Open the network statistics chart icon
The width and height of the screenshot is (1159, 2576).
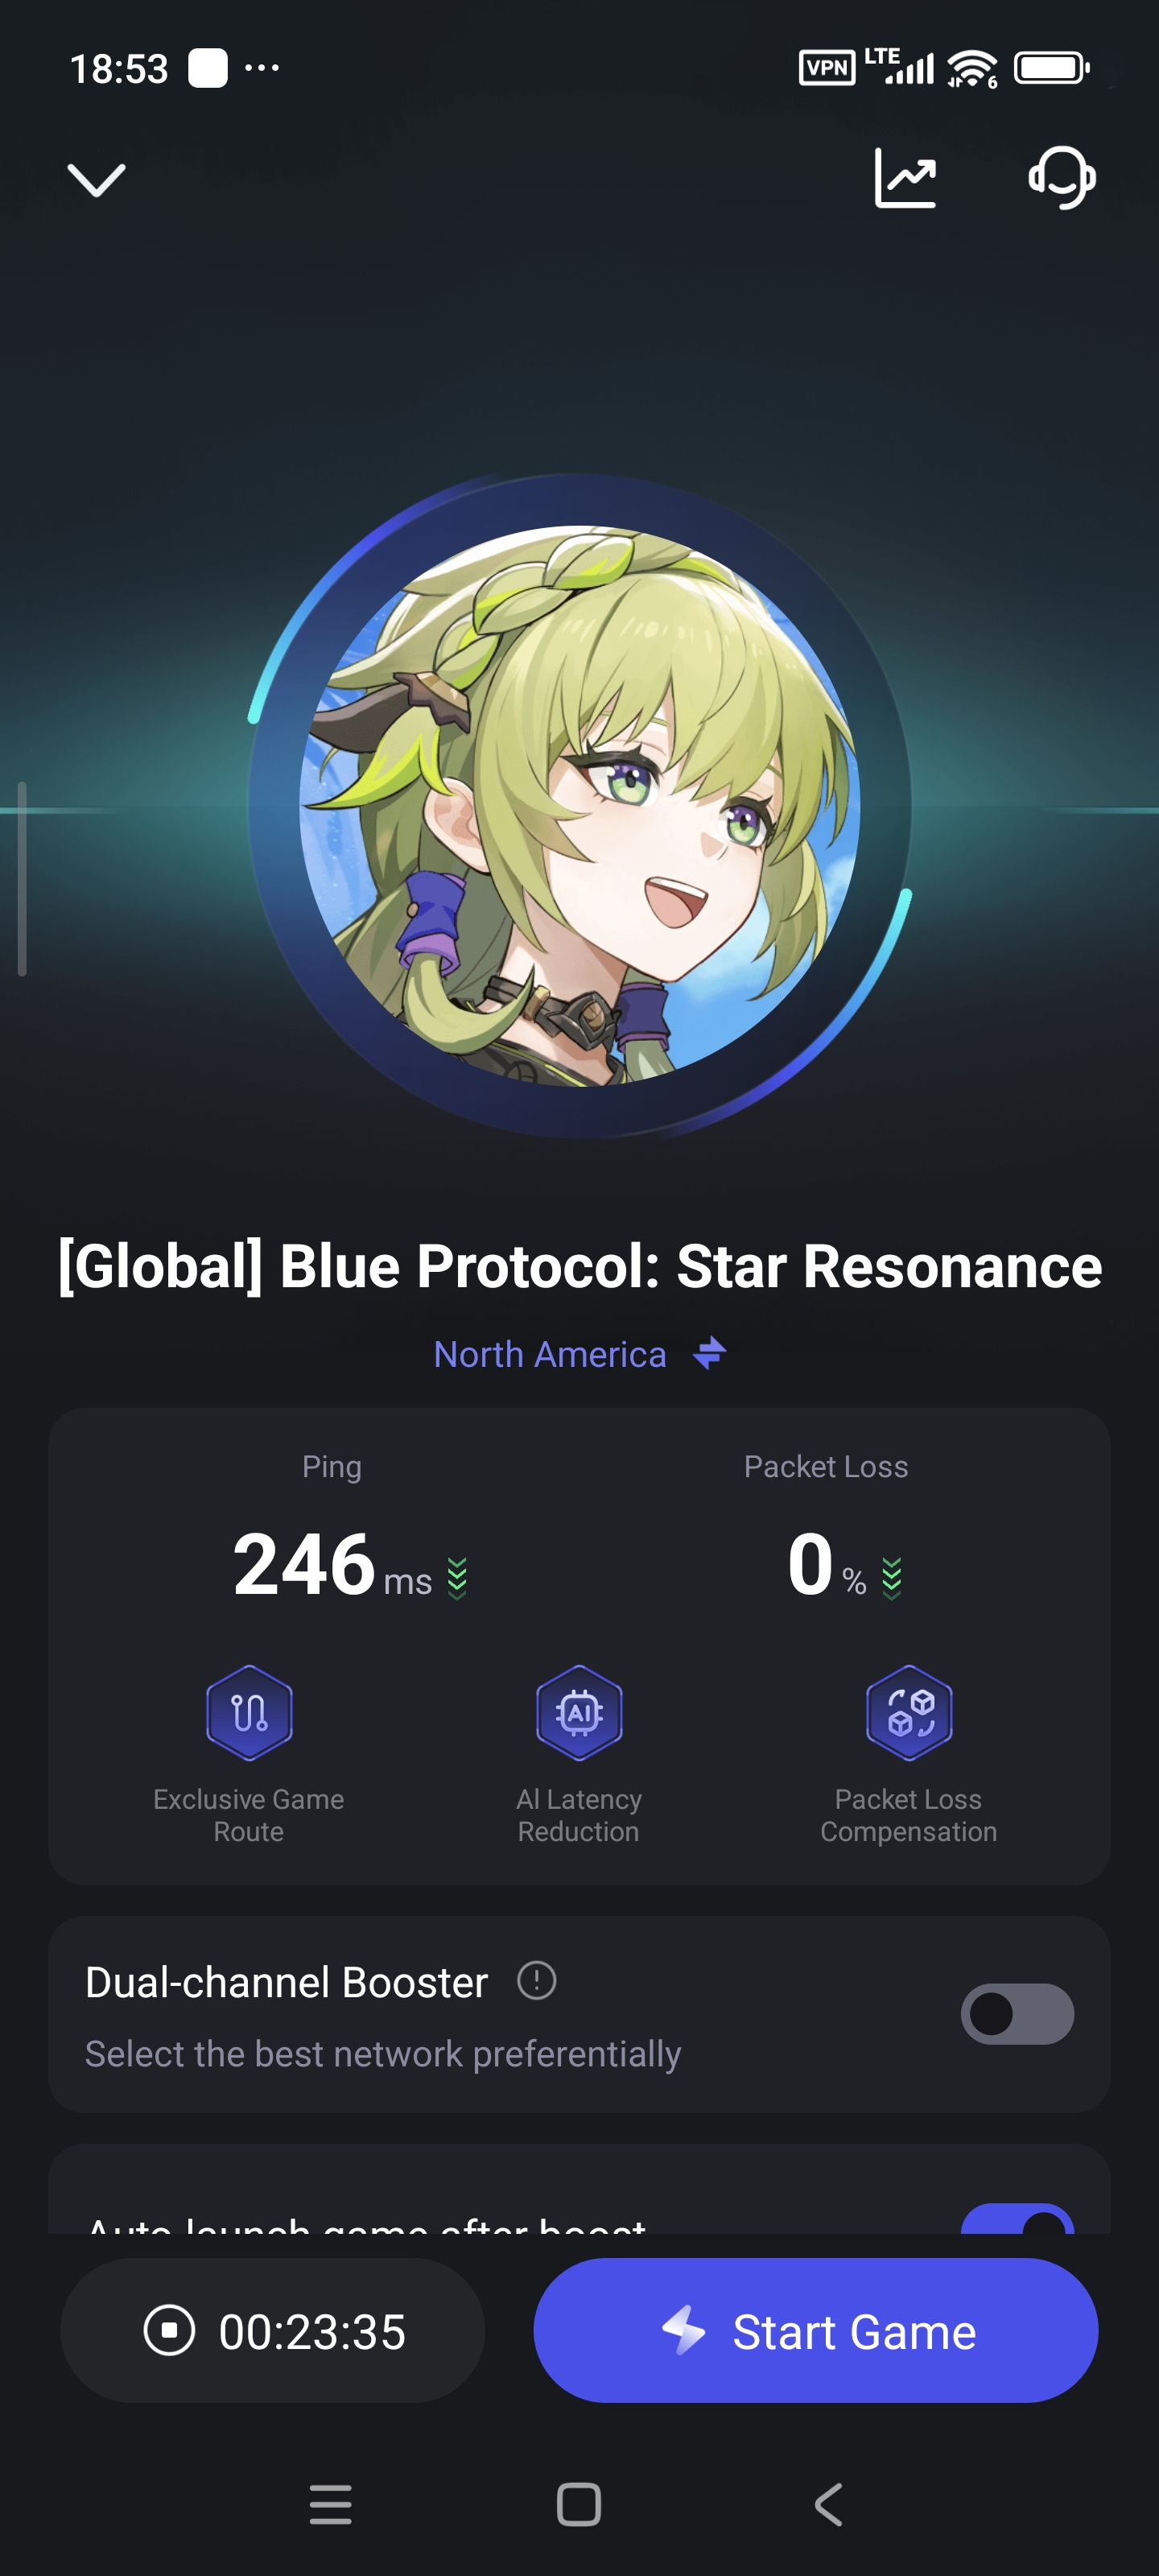[x=905, y=178]
